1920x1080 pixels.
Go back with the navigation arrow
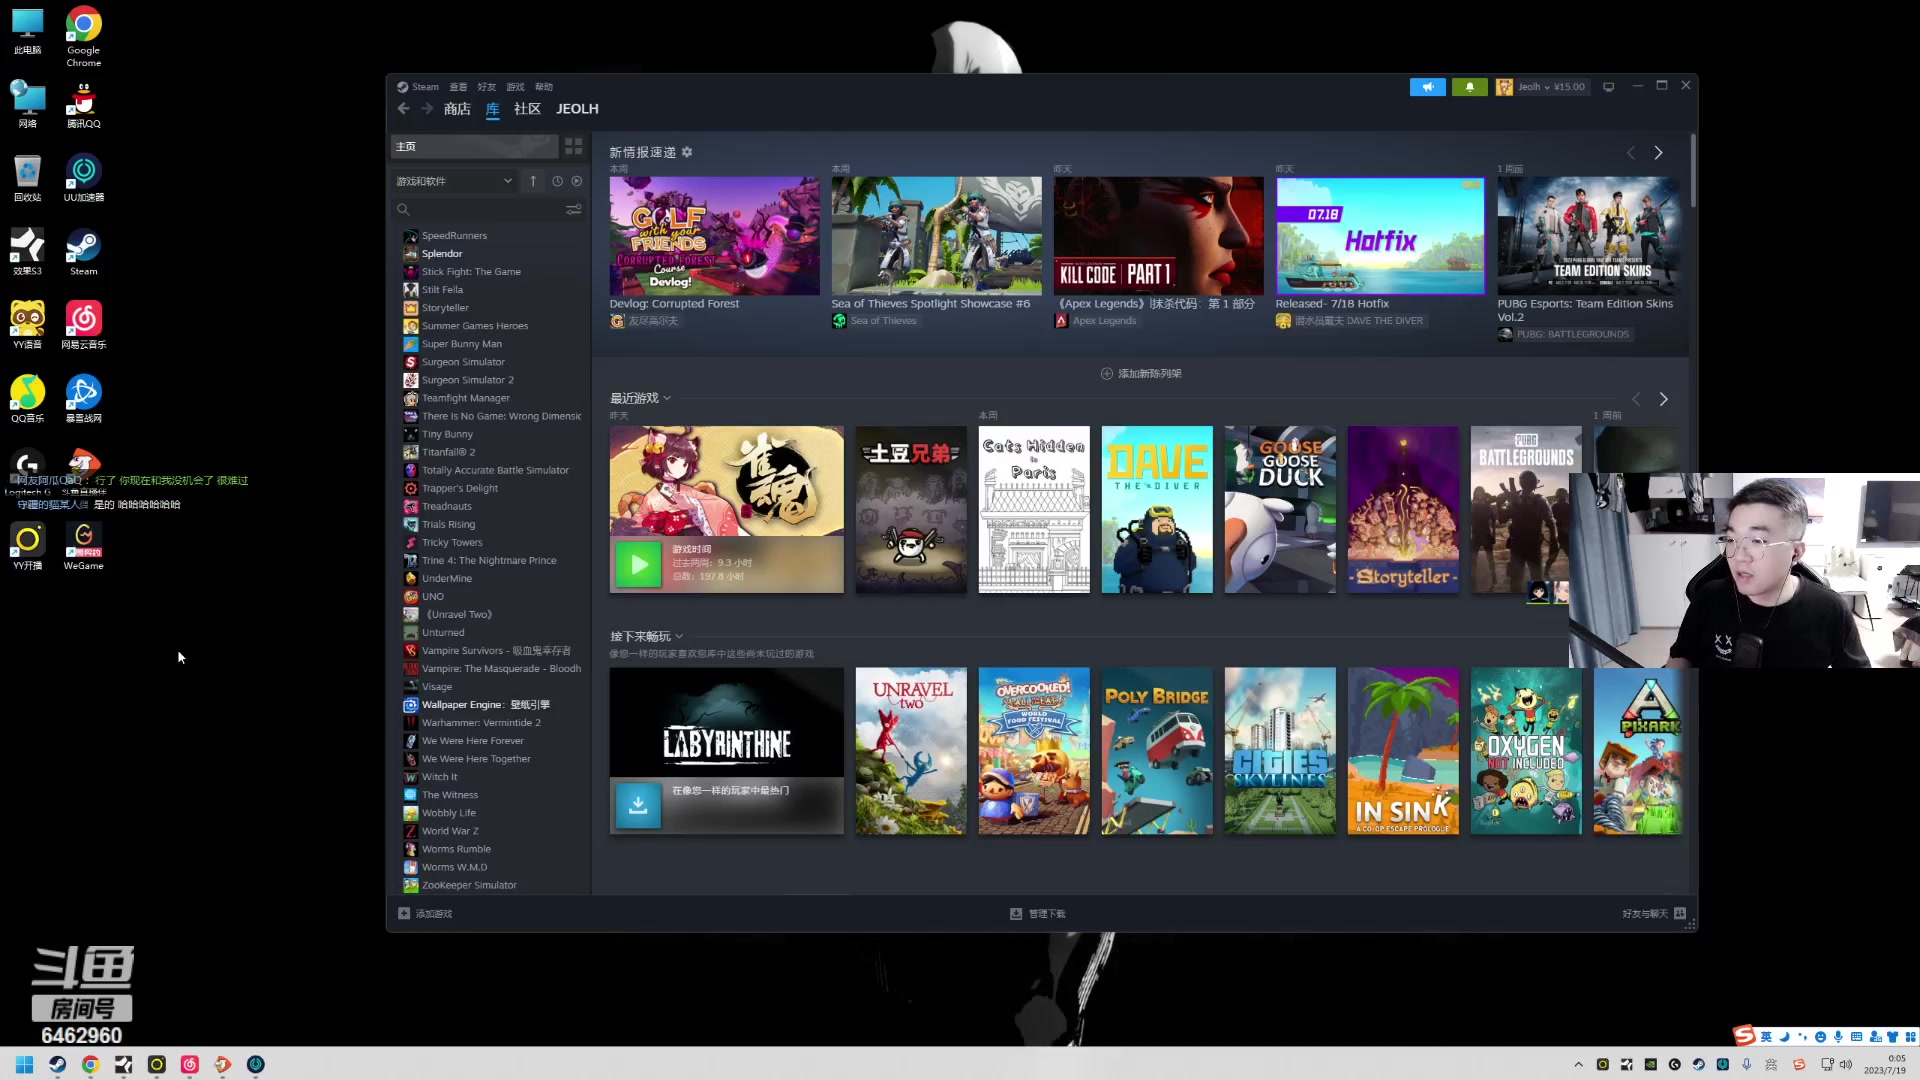click(x=404, y=109)
